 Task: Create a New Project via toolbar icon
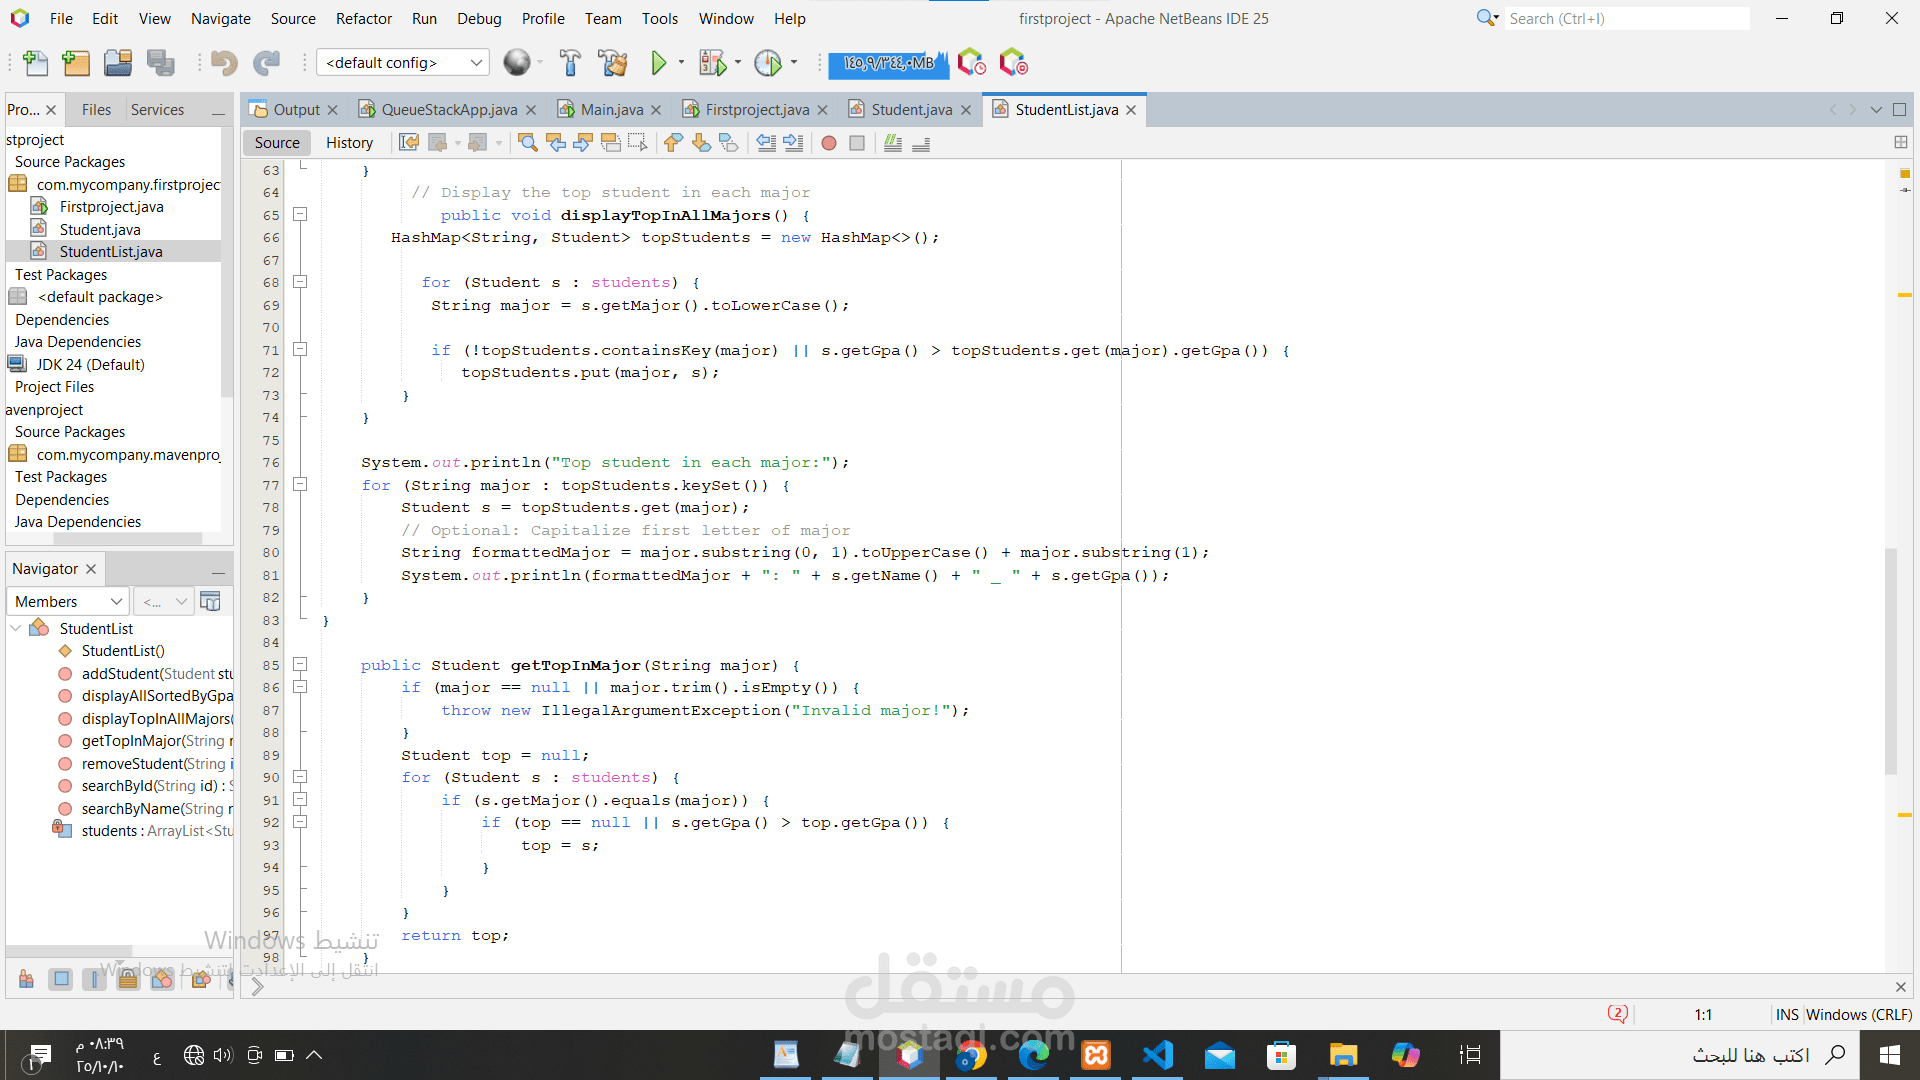point(76,62)
